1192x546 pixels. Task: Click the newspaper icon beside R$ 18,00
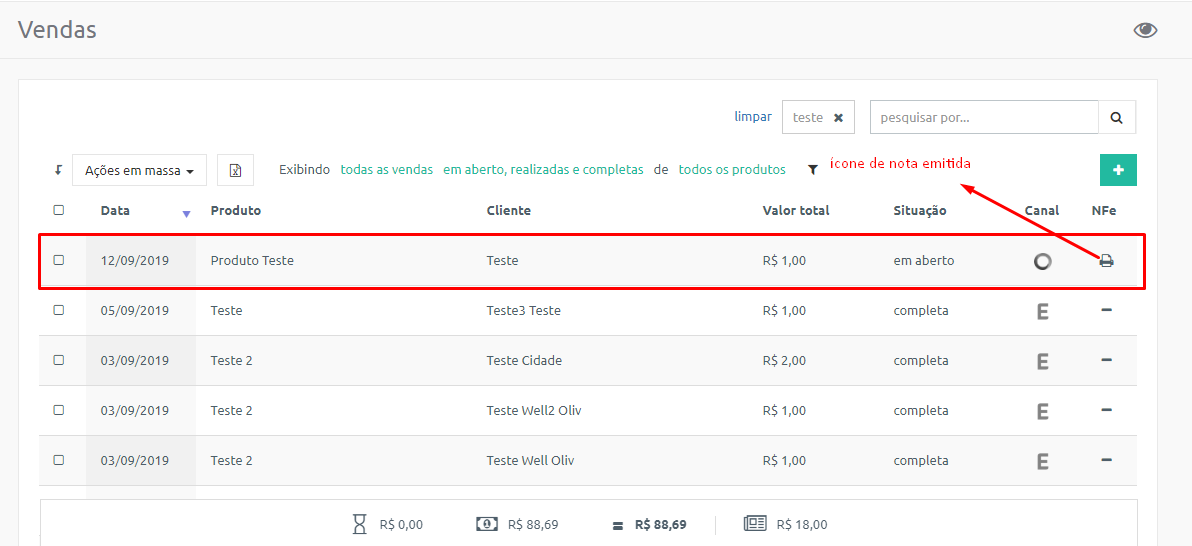pos(755,523)
